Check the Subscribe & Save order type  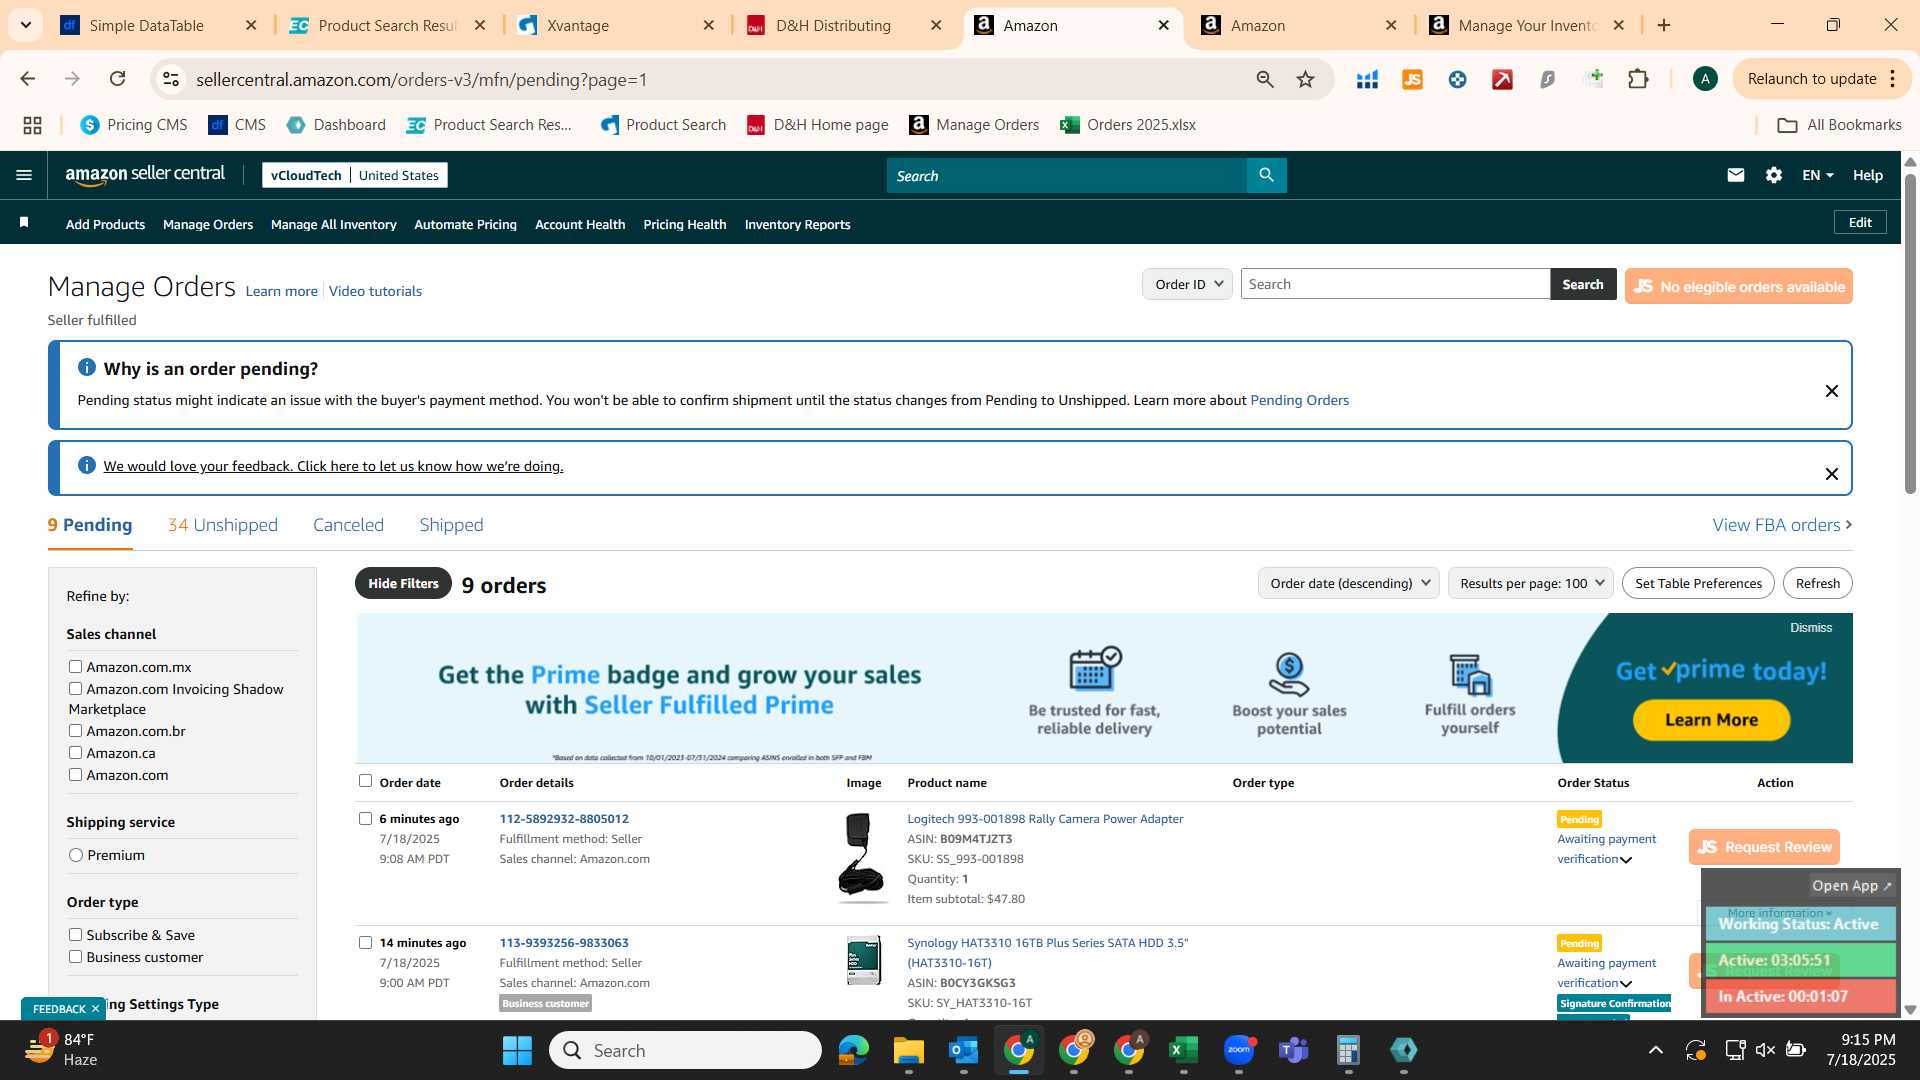coord(75,934)
